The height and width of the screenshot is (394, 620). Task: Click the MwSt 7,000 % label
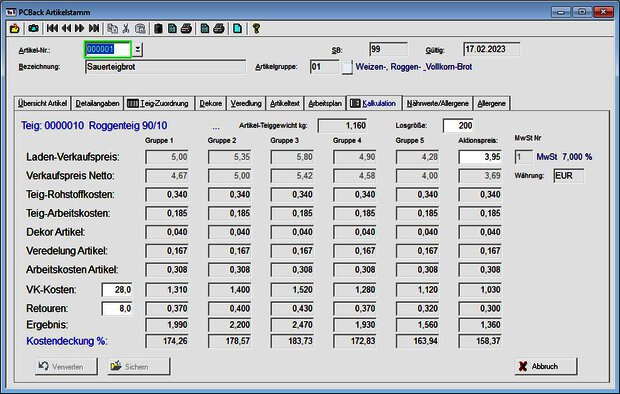coord(564,157)
